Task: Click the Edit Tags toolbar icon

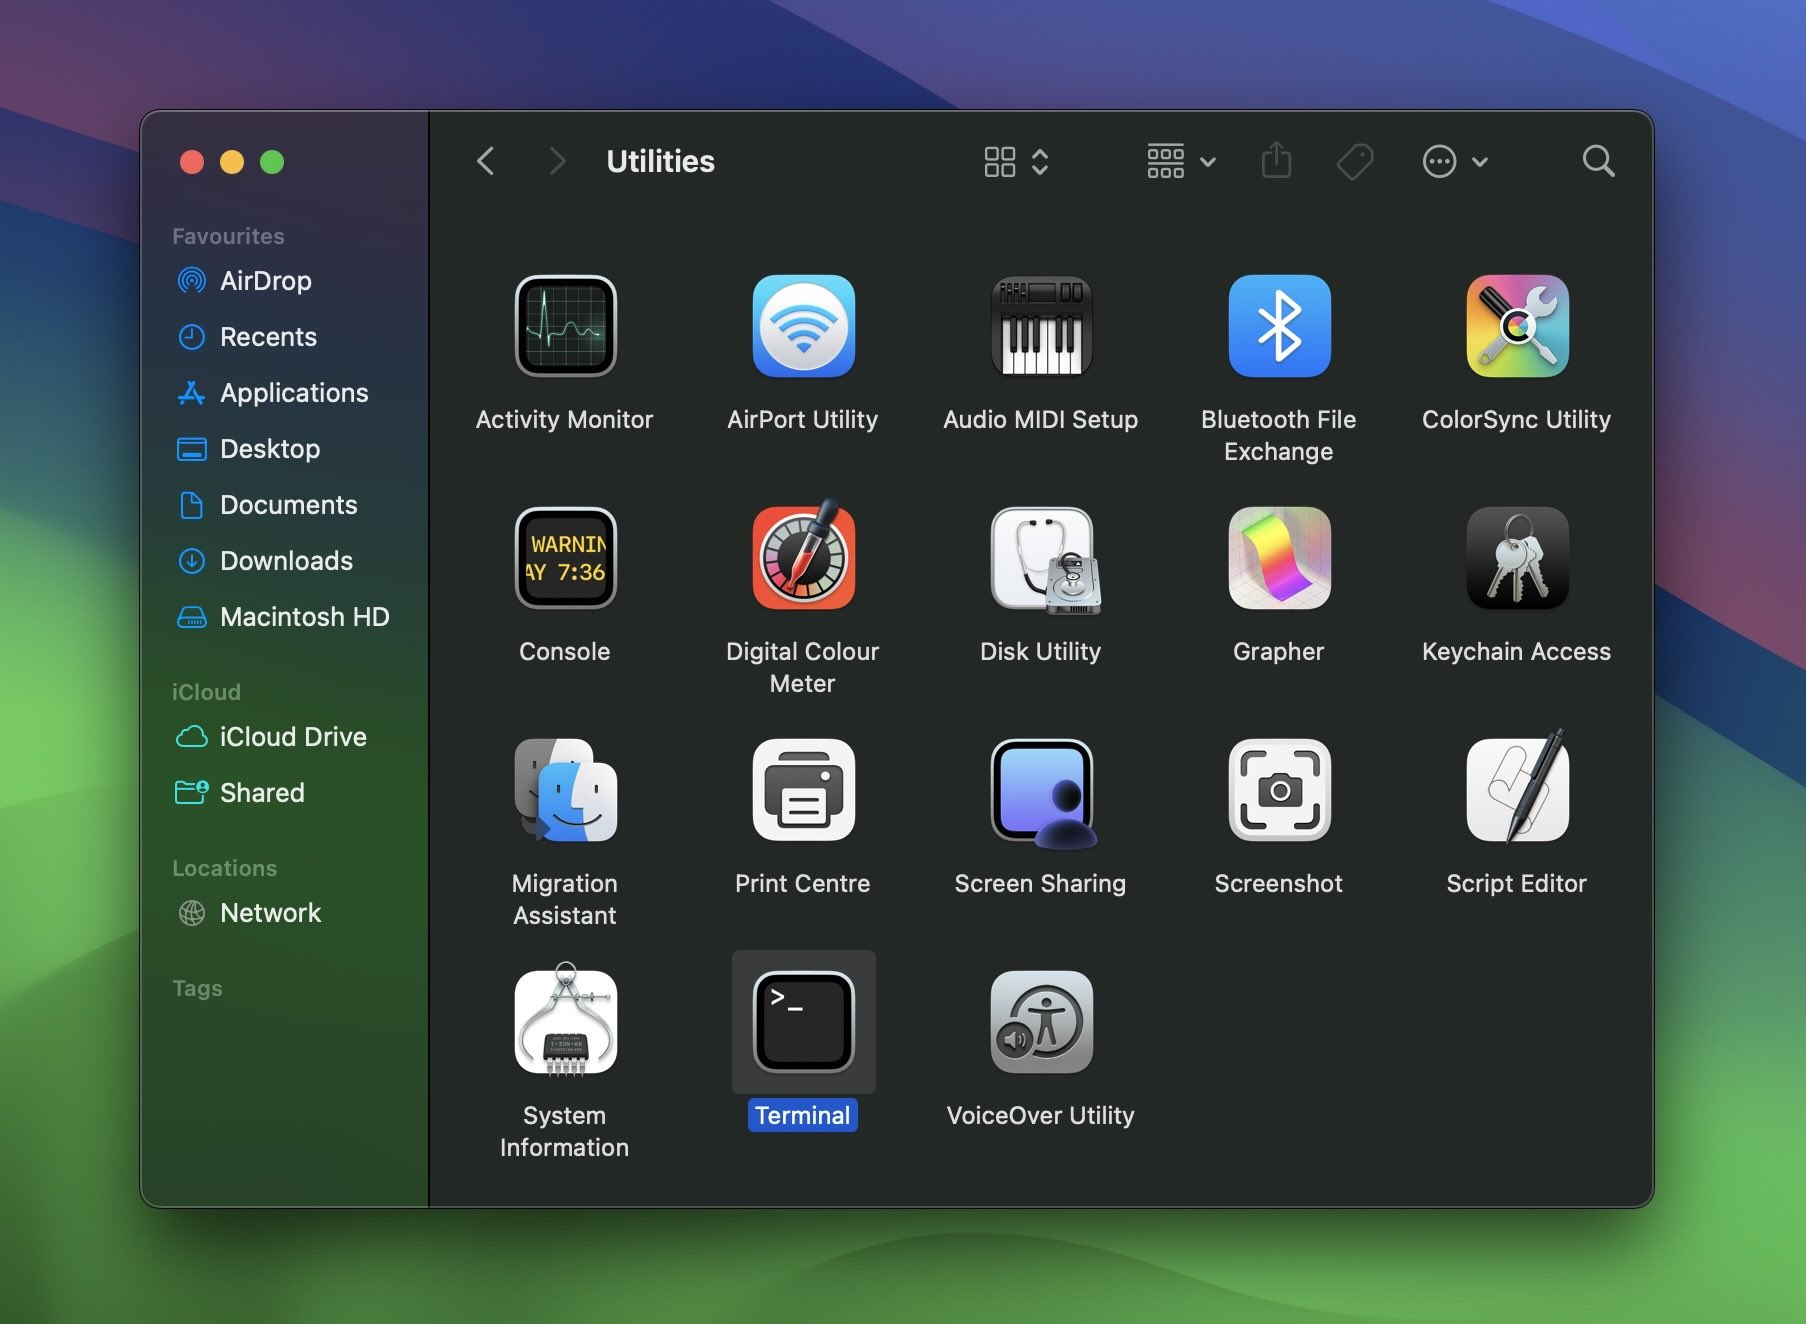Action: [x=1355, y=161]
